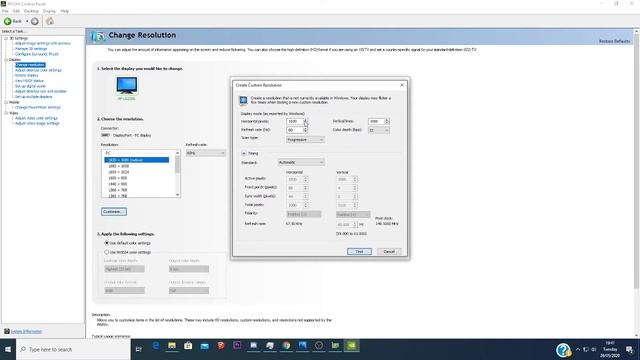Open Premiere Pro icon on taskbar
This screenshot has height=360, width=640.
(237, 346)
